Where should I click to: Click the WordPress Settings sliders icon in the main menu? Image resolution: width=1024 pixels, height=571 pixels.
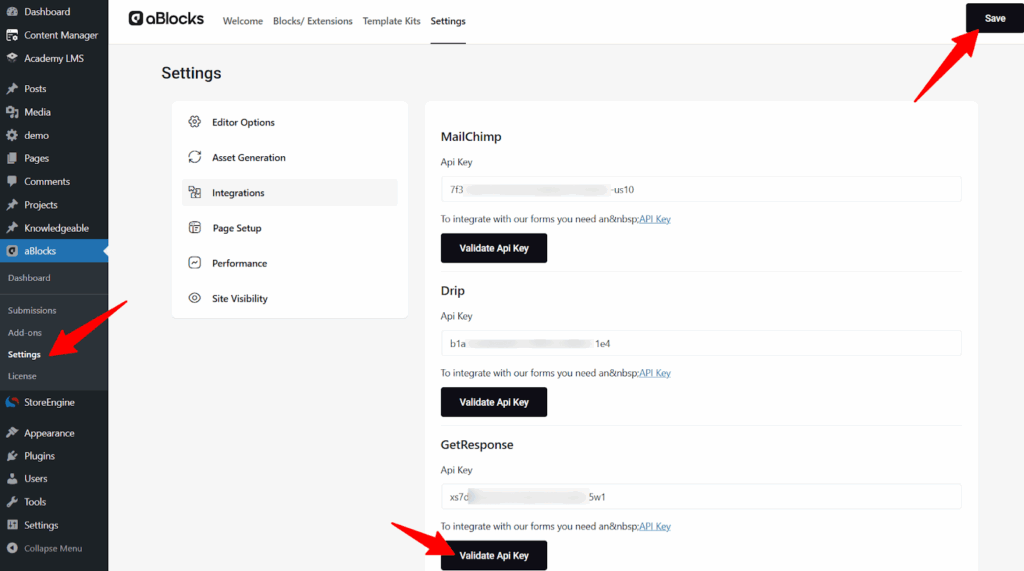(12, 525)
